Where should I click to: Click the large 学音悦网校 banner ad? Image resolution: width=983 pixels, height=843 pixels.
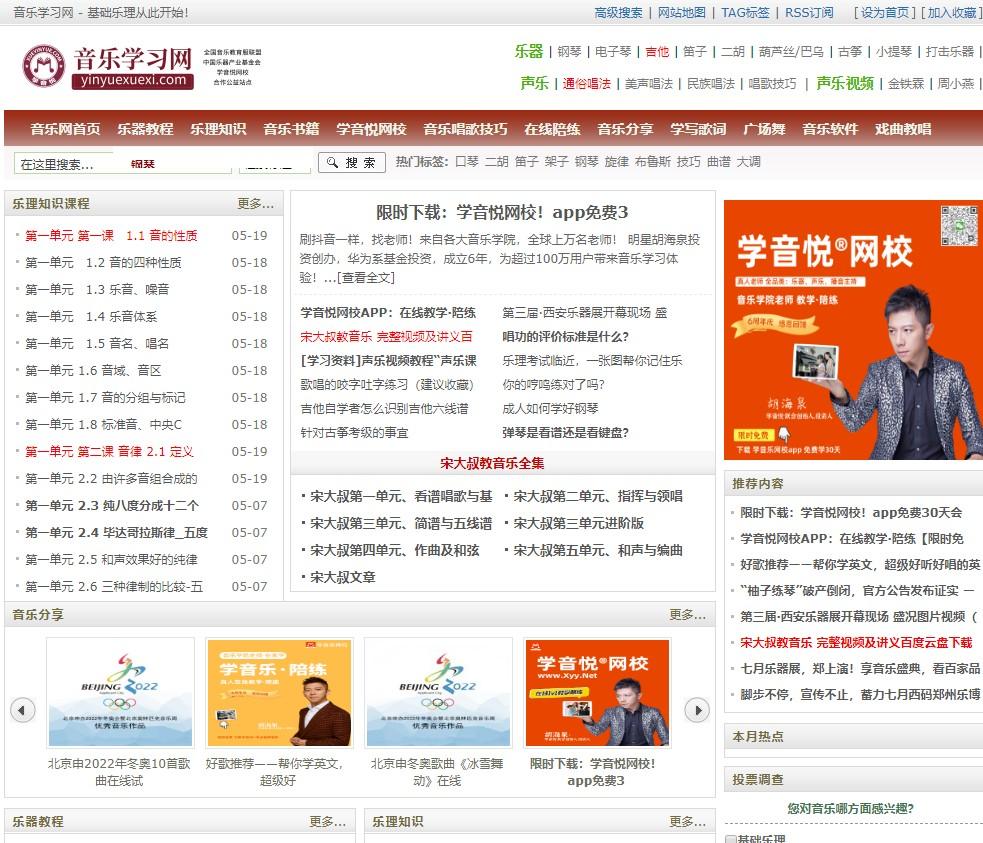click(853, 330)
